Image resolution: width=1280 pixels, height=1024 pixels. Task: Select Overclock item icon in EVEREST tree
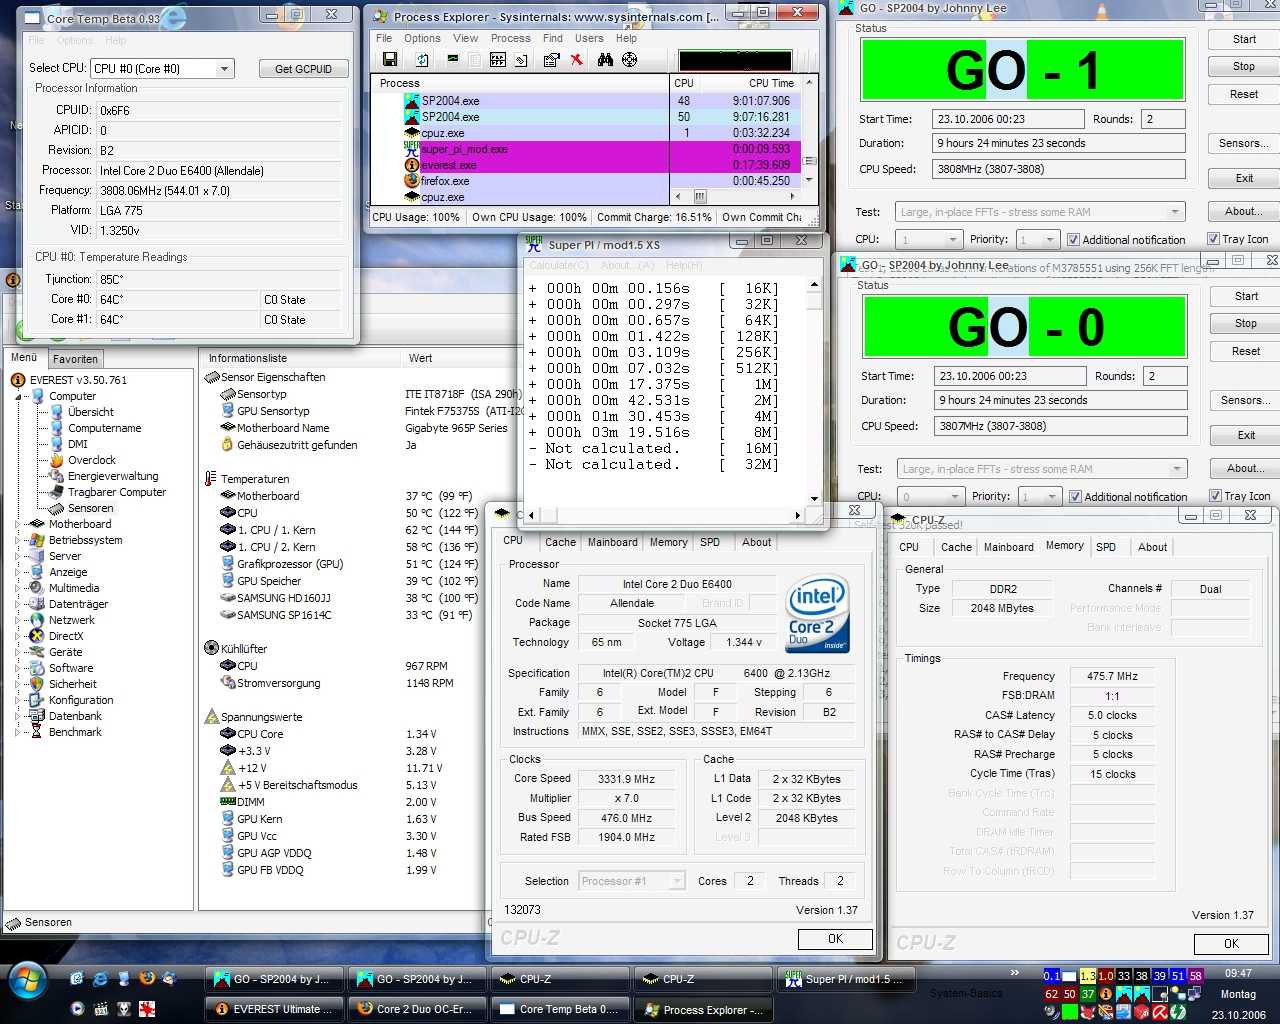click(57, 460)
